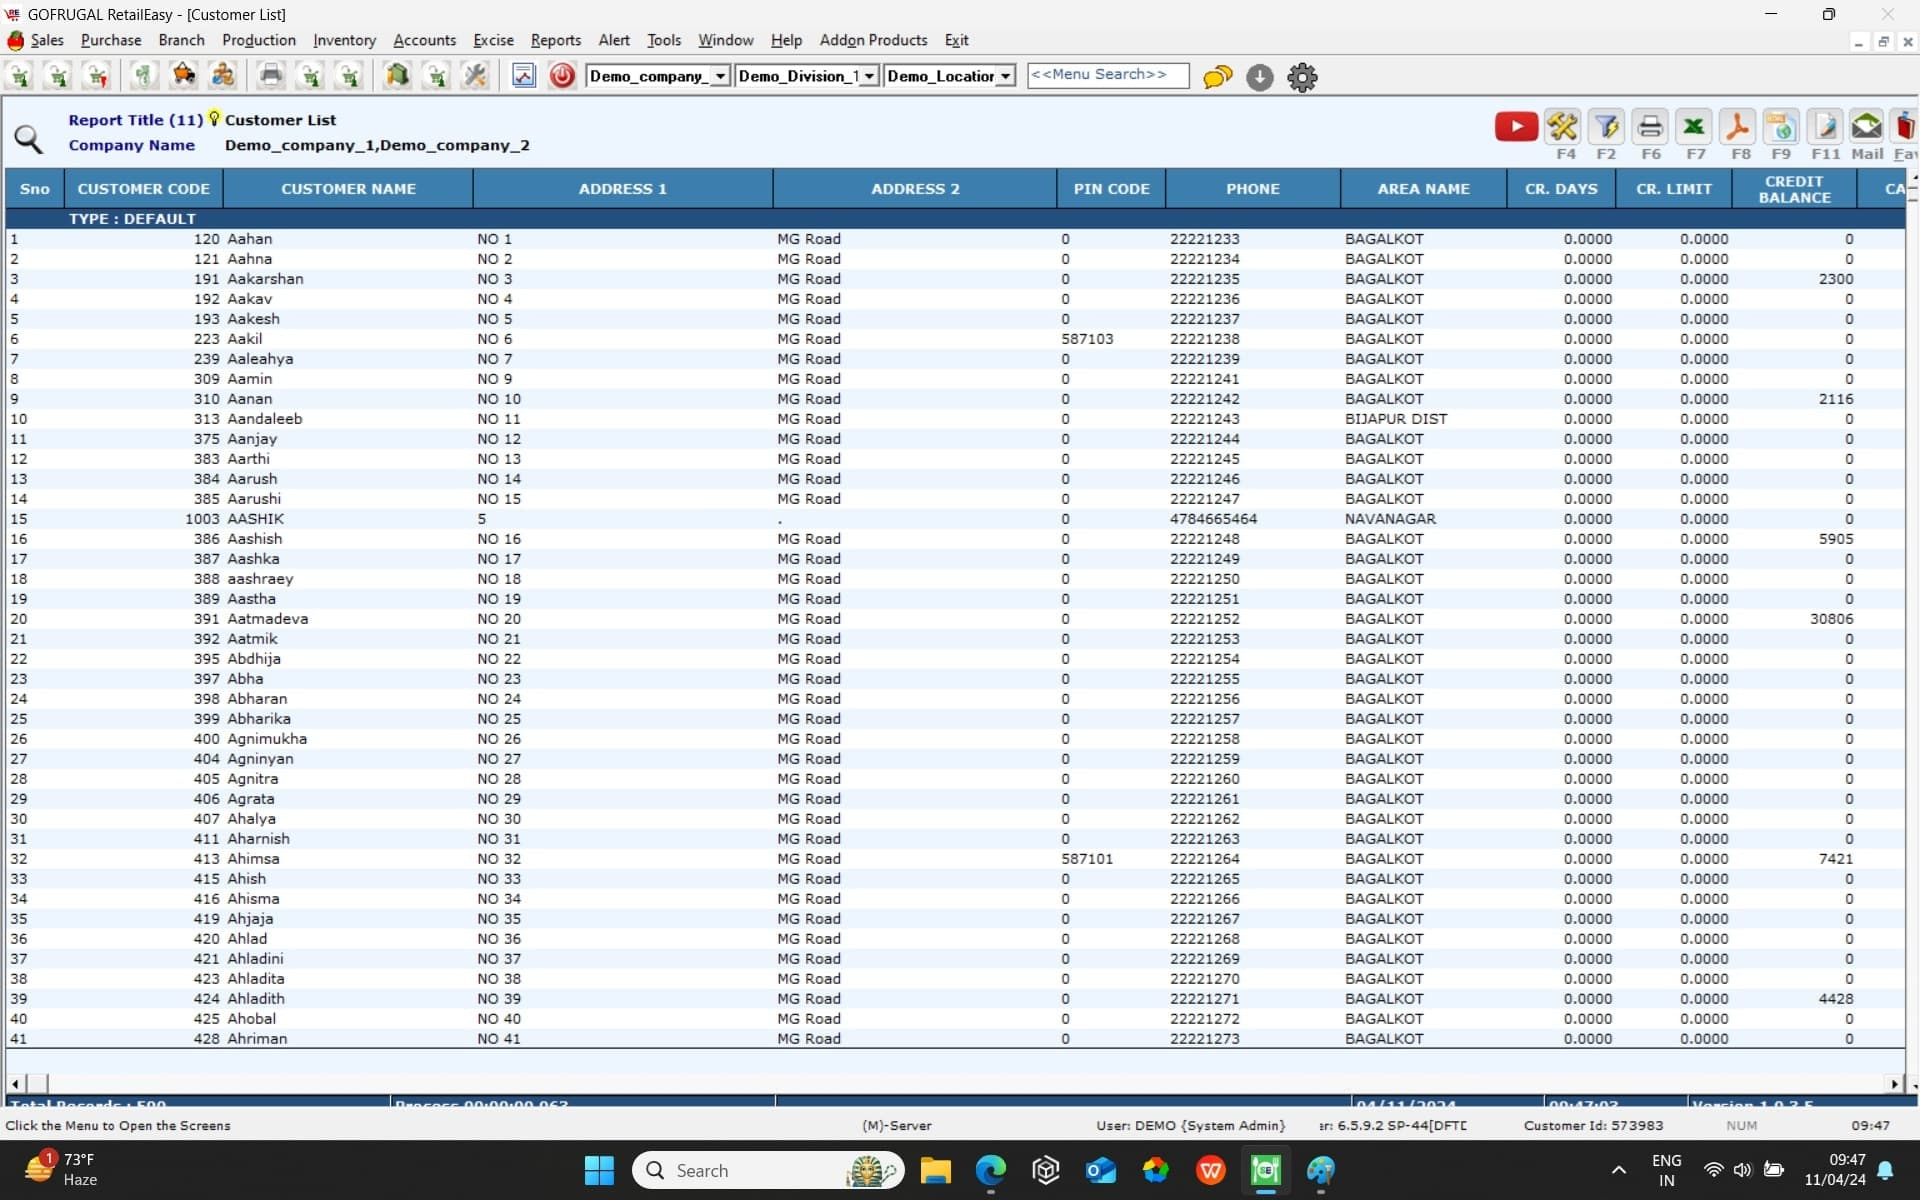Open the Reports menu
This screenshot has height=1200, width=1920.
[555, 40]
